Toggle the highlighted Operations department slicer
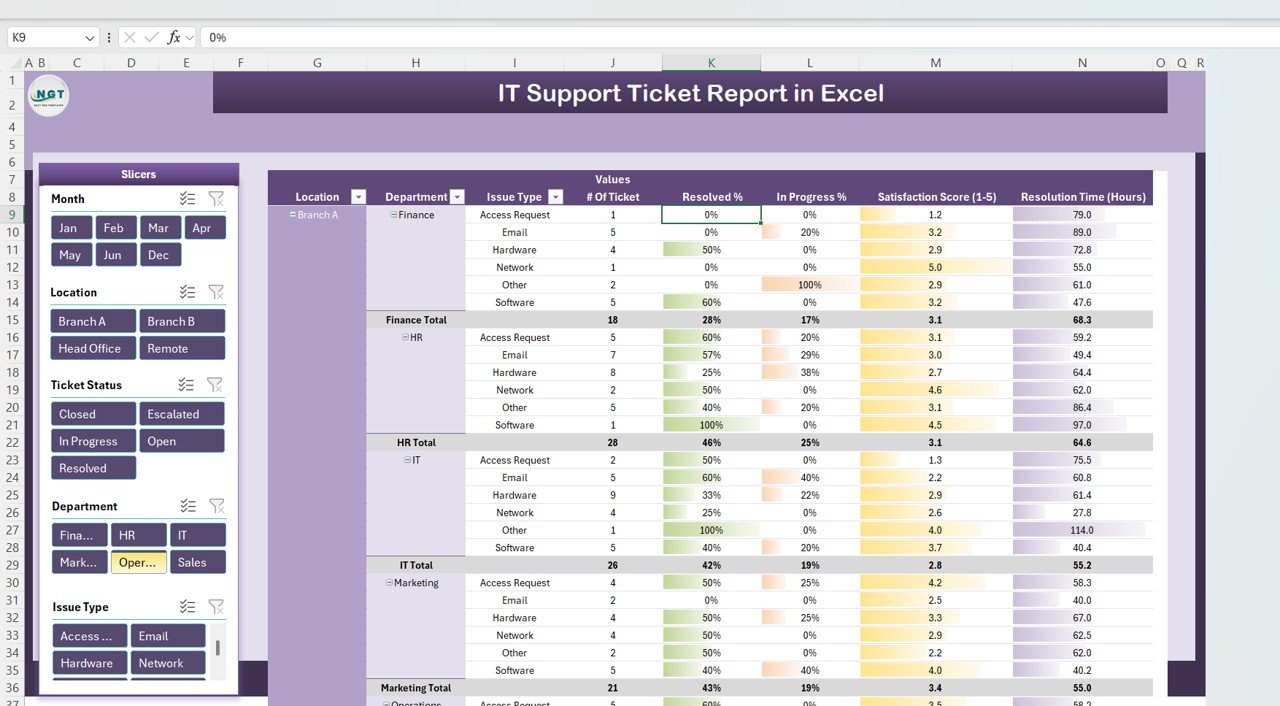The width and height of the screenshot is (1280, 706). coord(138,562)
